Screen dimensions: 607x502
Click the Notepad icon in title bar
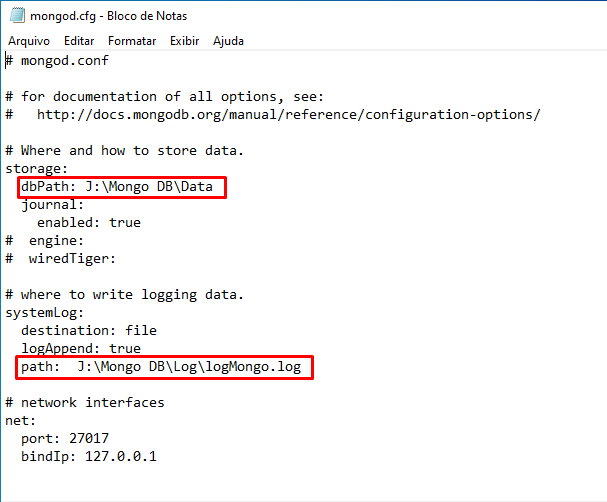click(x=17, y=15)
